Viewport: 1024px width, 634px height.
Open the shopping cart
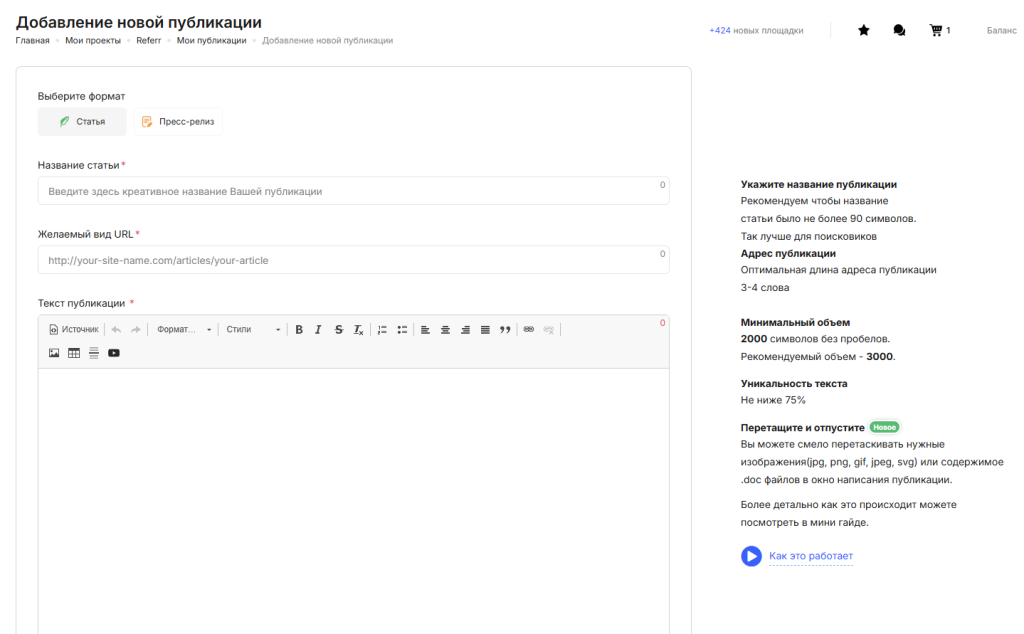936,31
